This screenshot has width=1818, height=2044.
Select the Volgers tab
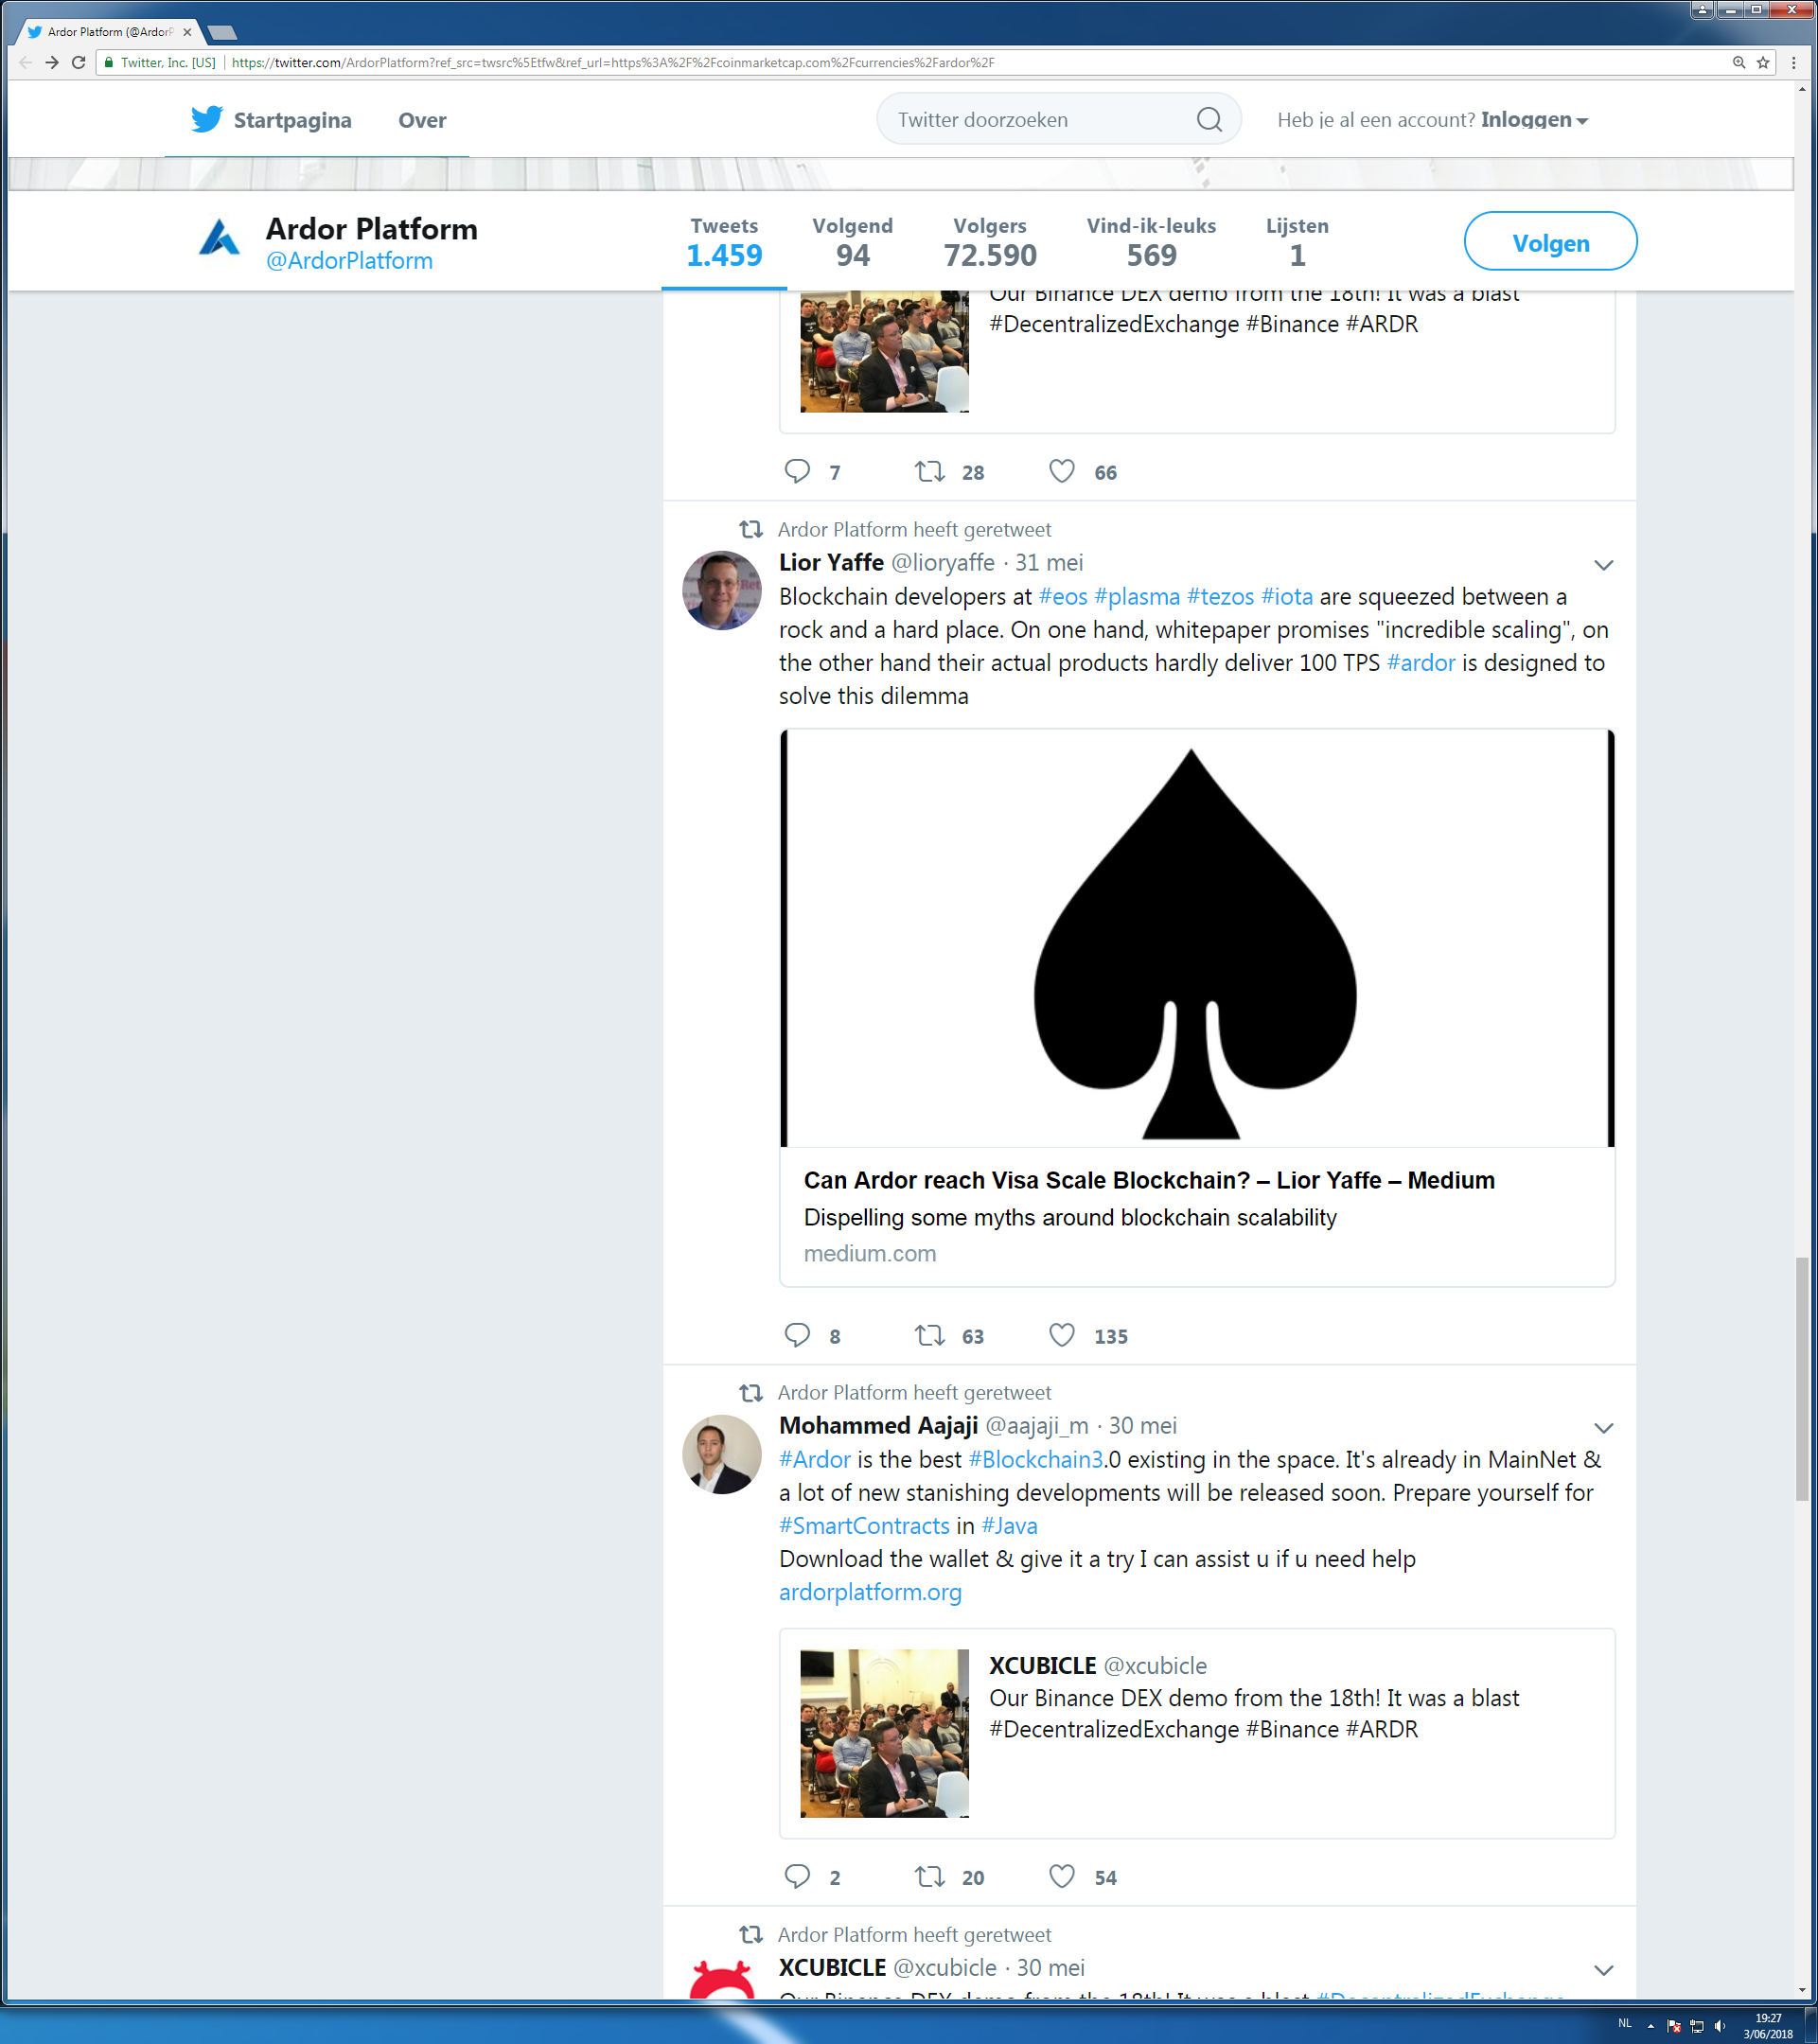989,242
